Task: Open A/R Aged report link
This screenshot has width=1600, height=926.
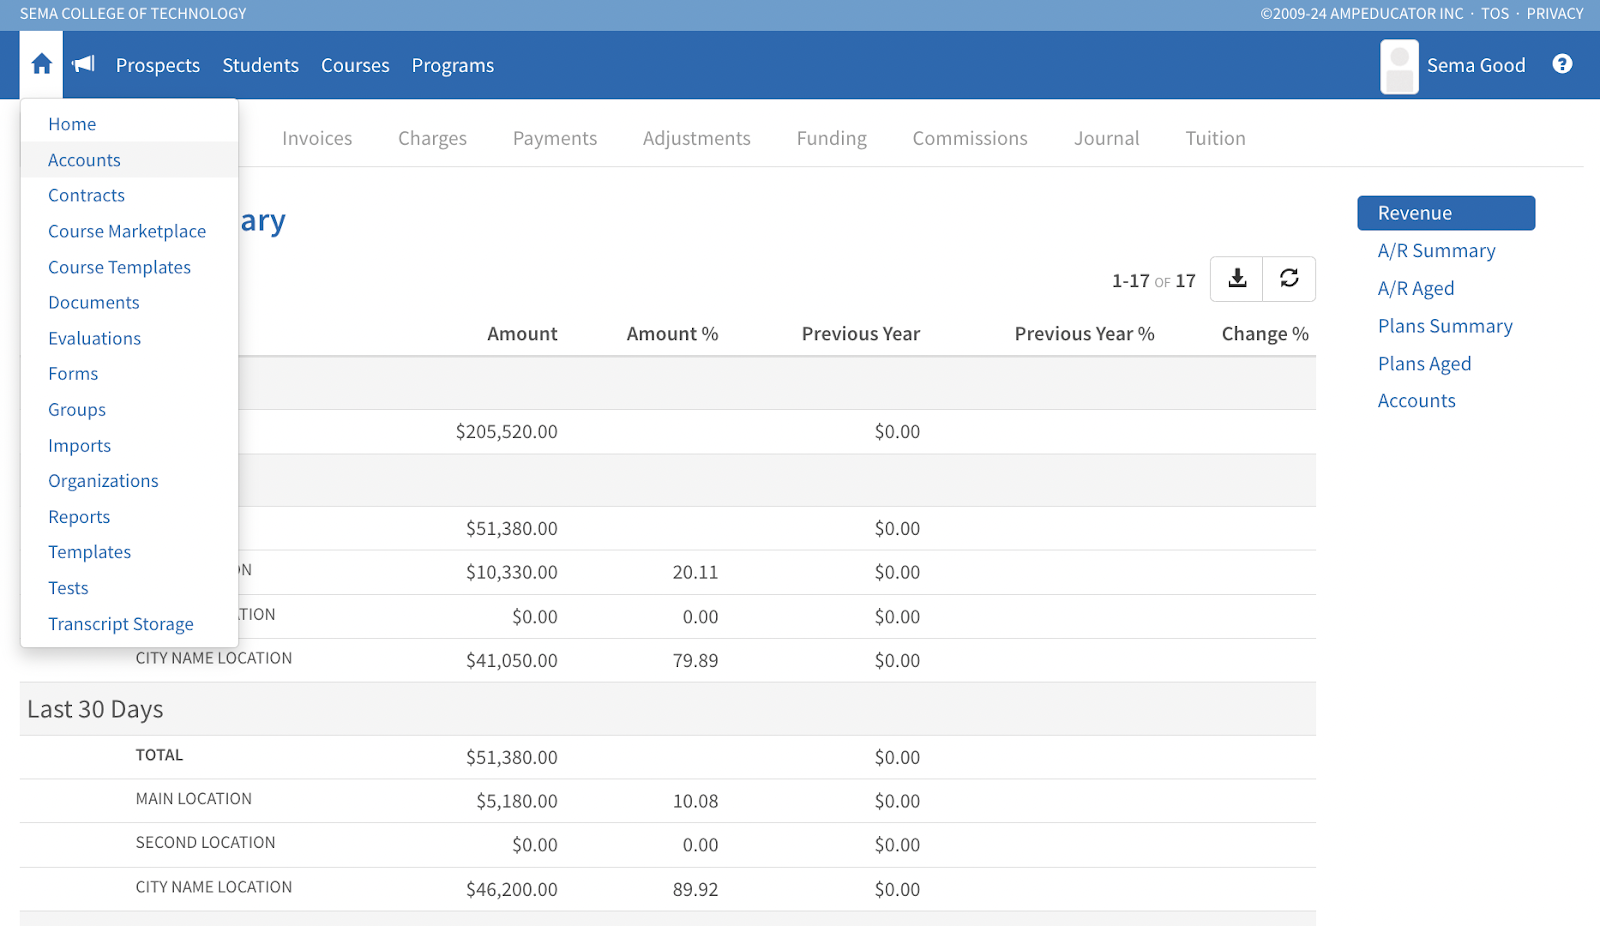Action: [1416, 289]
